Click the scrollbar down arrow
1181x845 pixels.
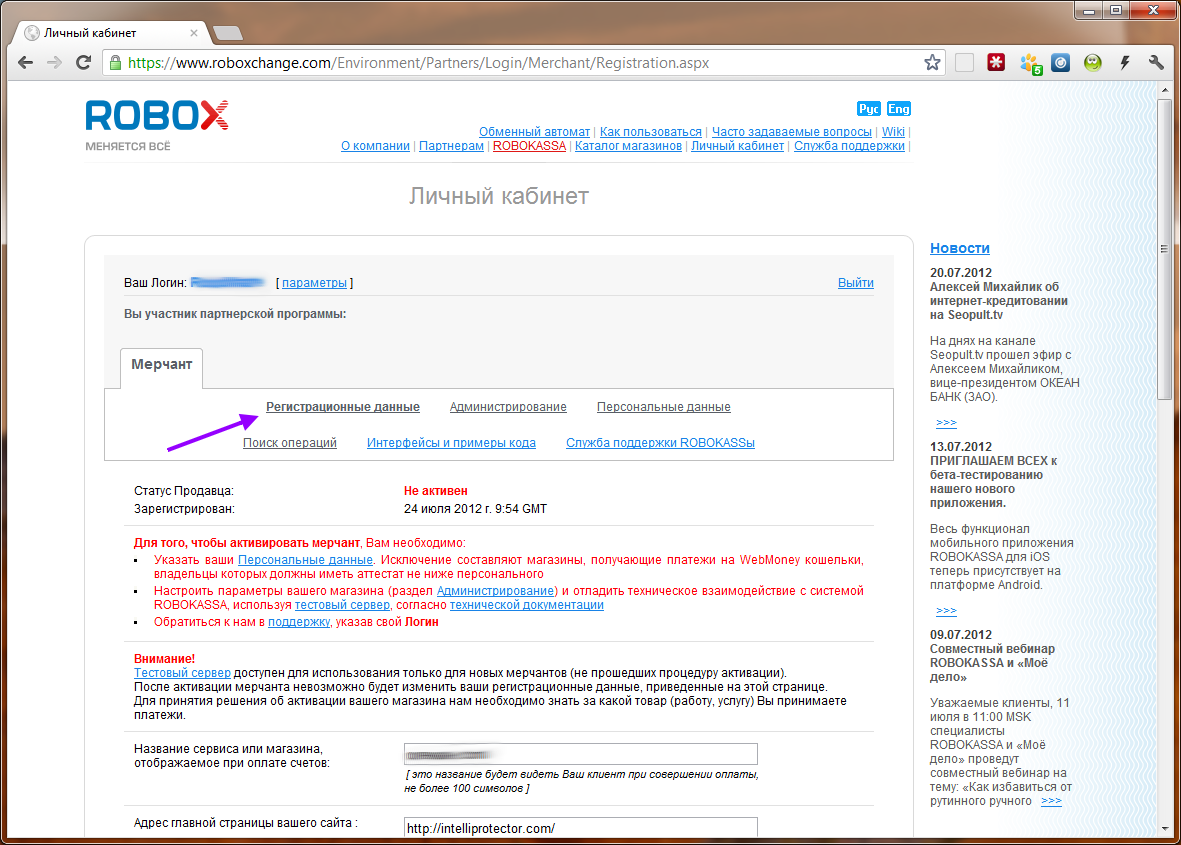1164,828
